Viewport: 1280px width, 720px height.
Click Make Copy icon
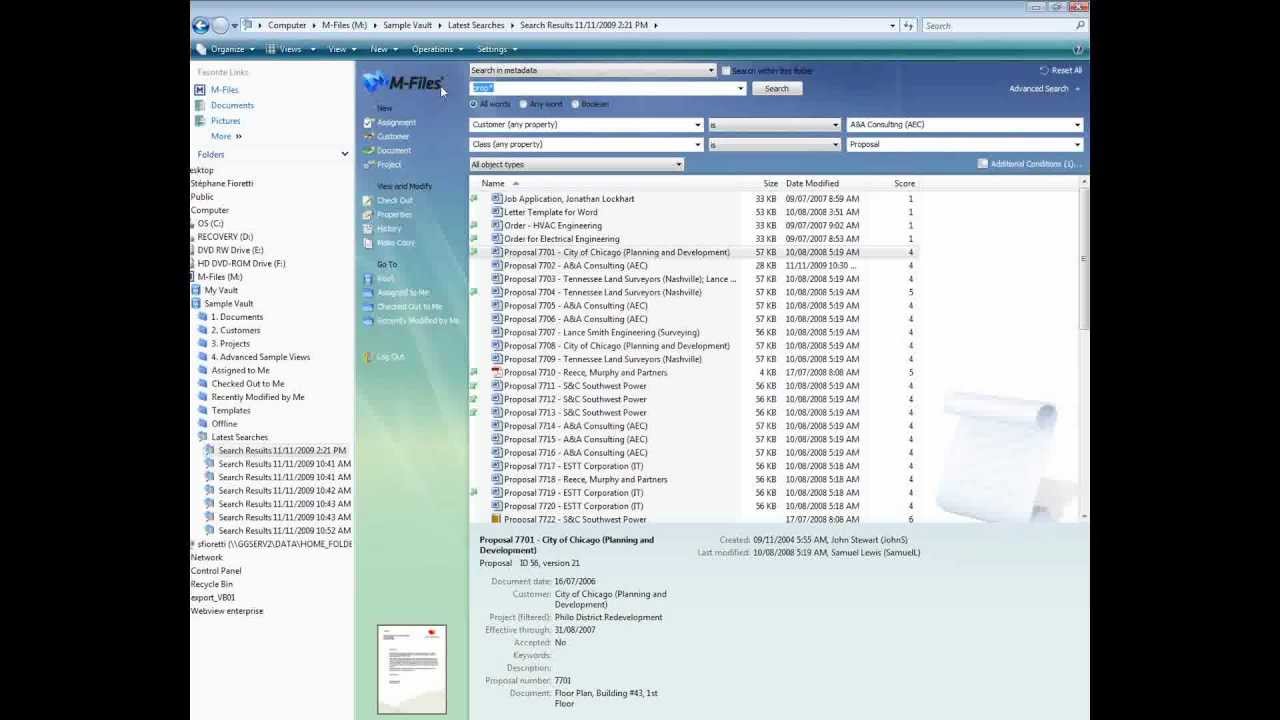[x=368, y=242]
